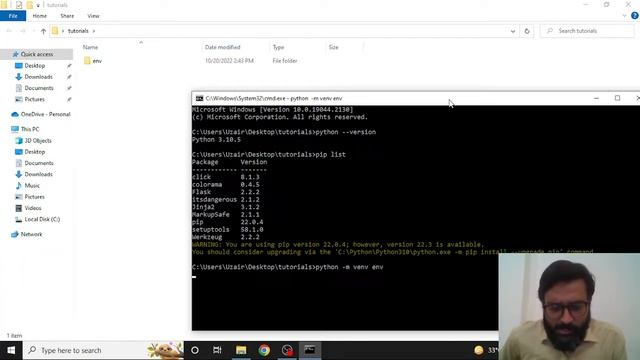
Task: Open Cortana circle on taskbar
Action: (195, 350)
